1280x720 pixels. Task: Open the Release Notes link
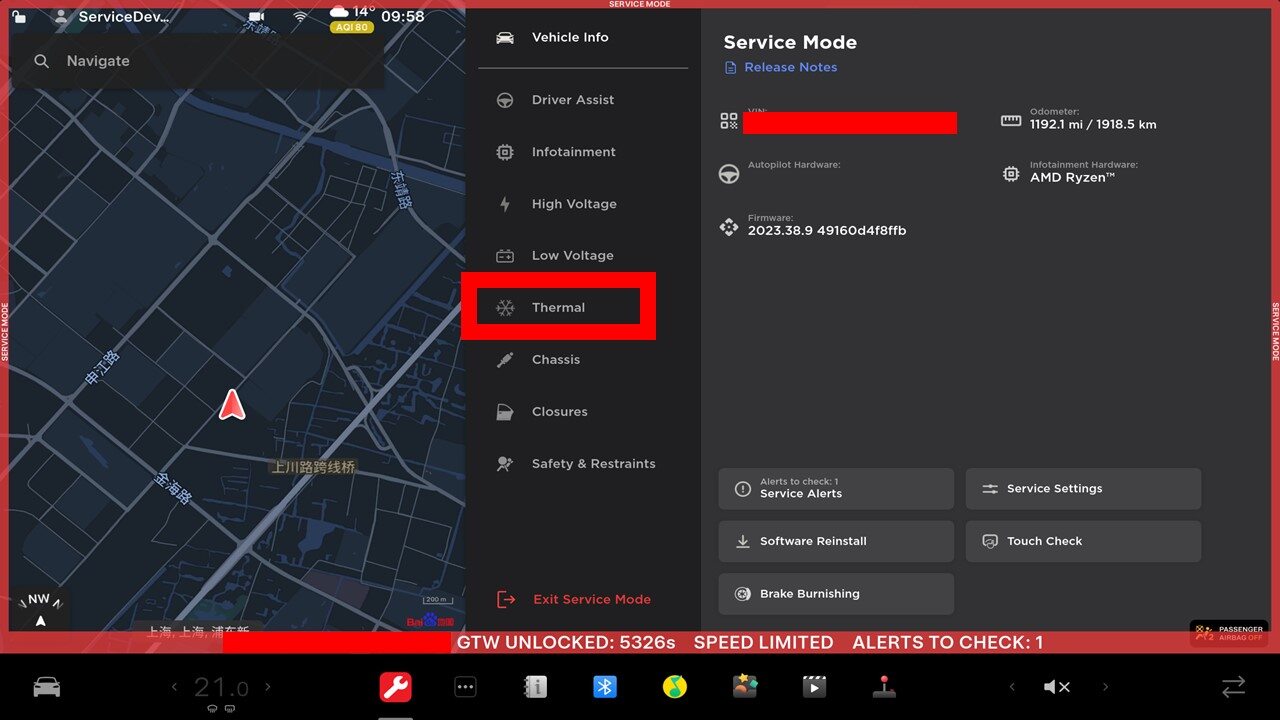[x=790, y=67]
